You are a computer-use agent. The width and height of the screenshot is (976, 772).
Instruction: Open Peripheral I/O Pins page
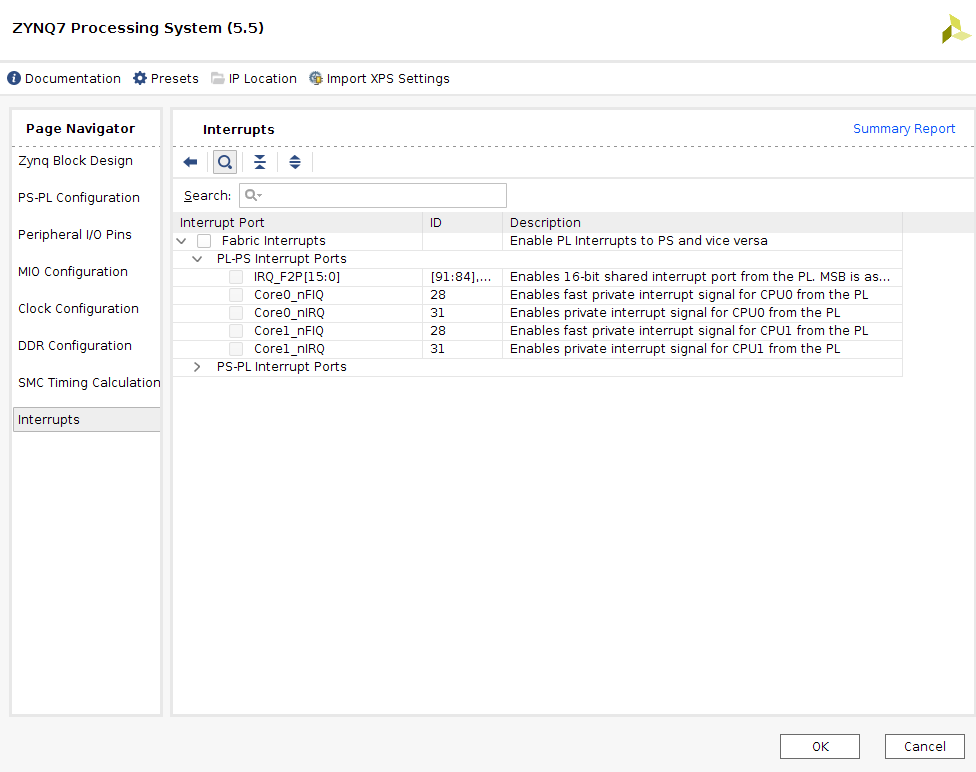click(x=75, y=235)
